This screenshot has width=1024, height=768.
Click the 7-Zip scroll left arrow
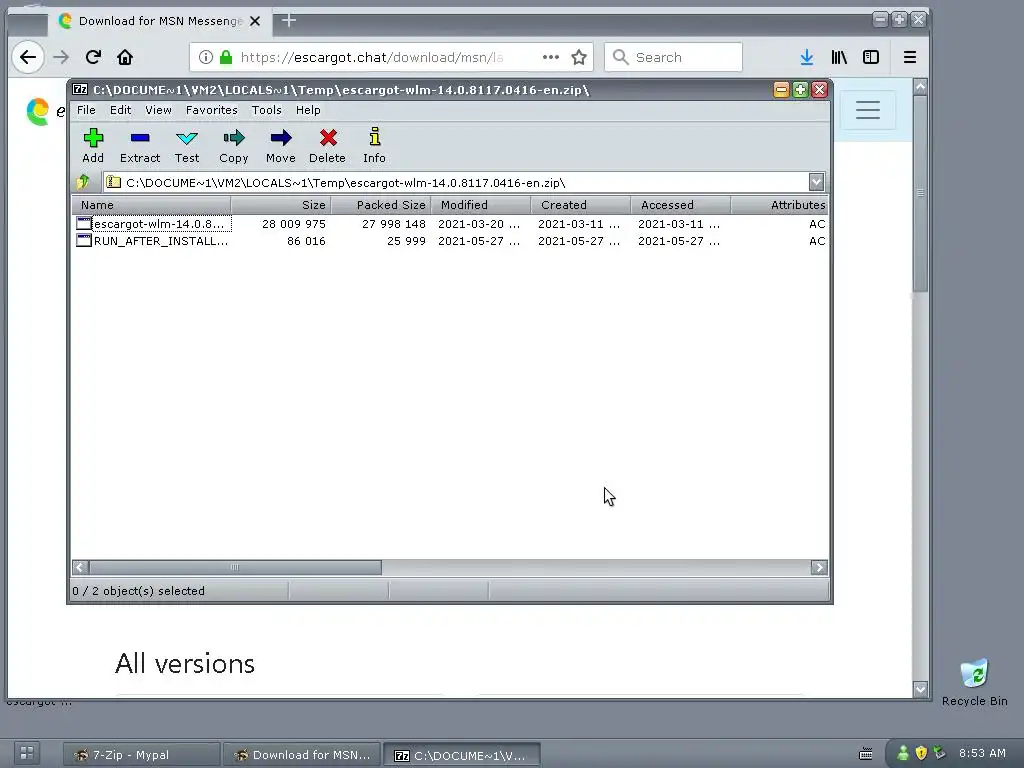click(80, 568)
